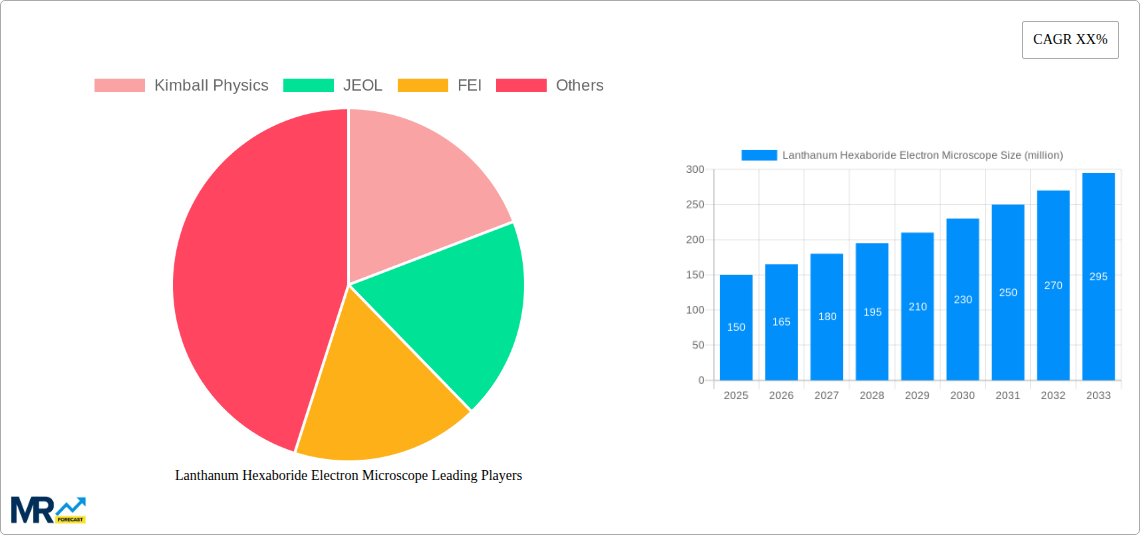
Task: Select the 2027 bar labeled 180
Action: coord(827,317)
